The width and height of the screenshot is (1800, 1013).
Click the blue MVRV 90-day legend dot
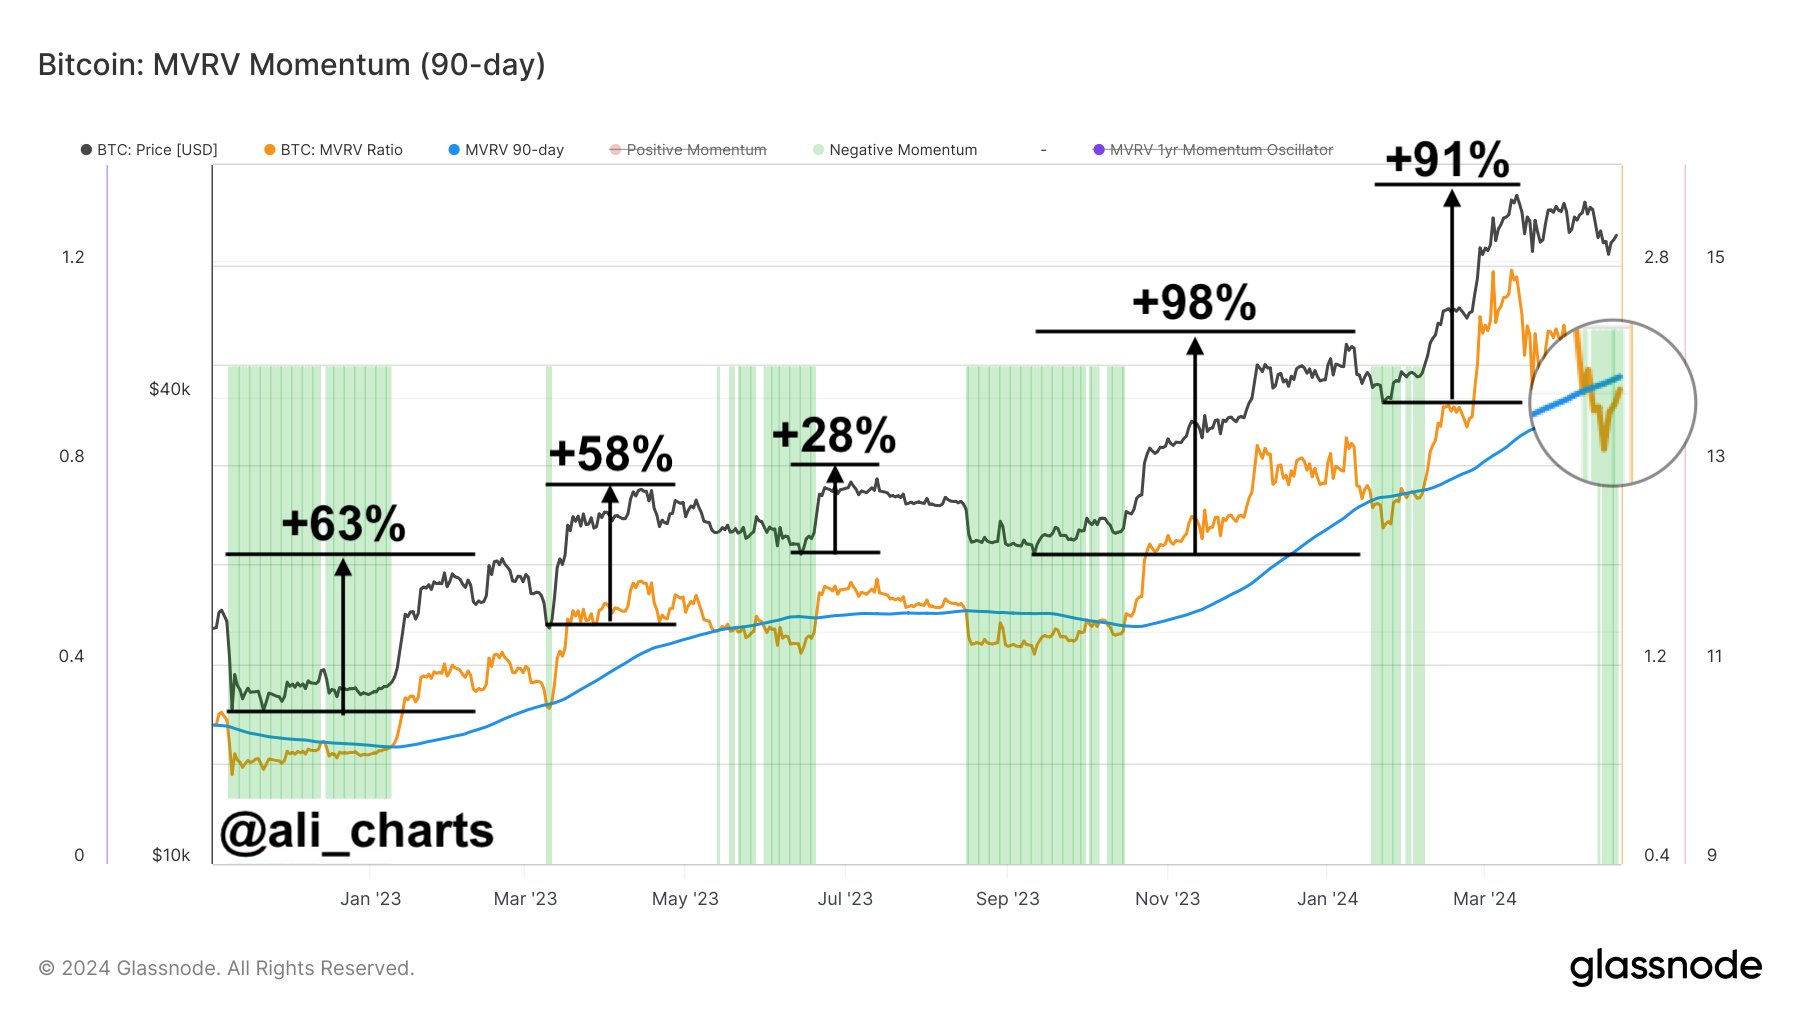pos(454,150)
